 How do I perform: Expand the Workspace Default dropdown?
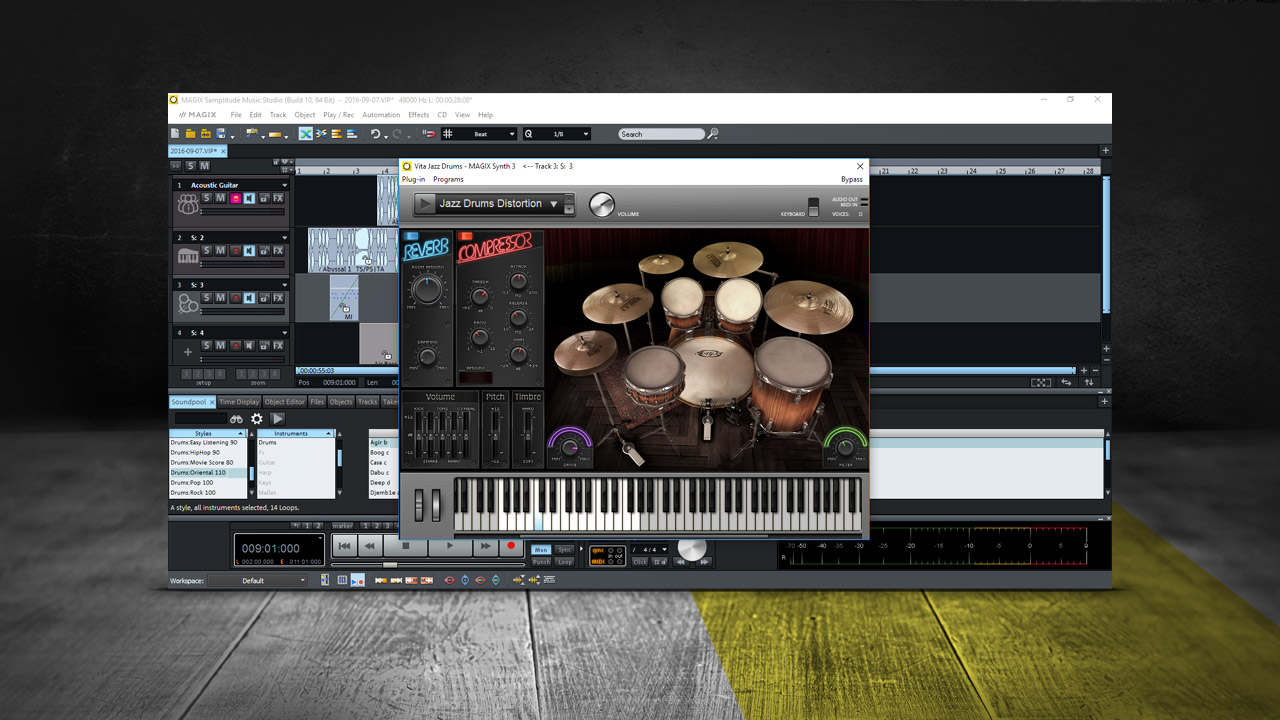tap(303, 580)
